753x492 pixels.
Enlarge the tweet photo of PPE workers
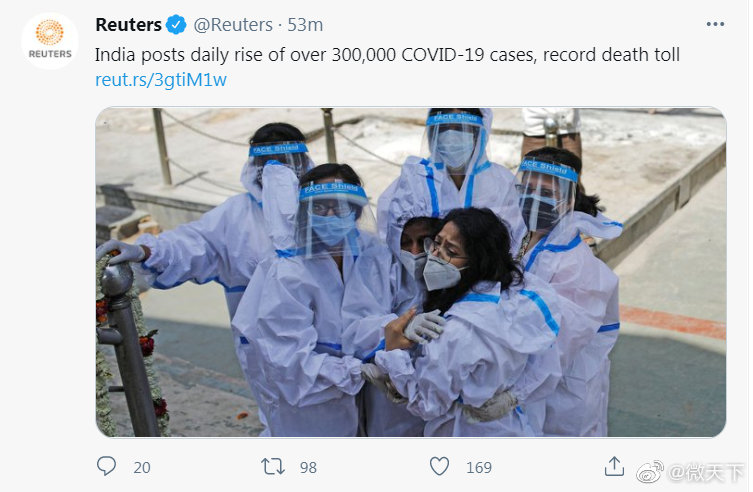pyautogui.click(x=411, y=272)
